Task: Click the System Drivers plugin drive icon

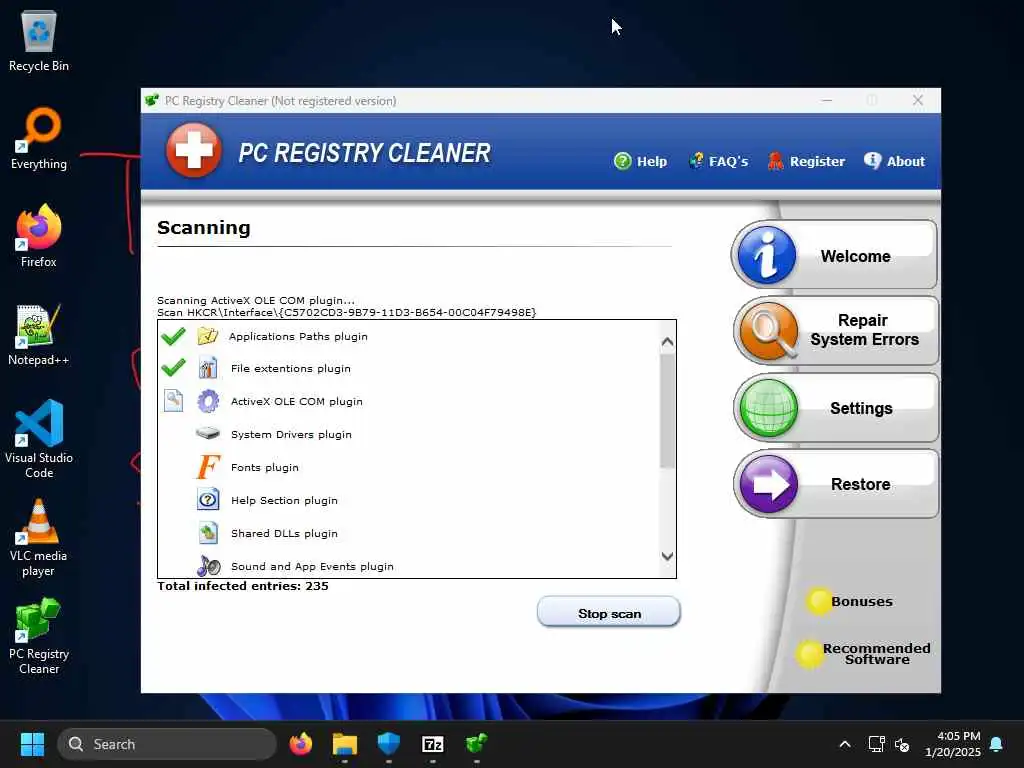Action: (208, 433)
